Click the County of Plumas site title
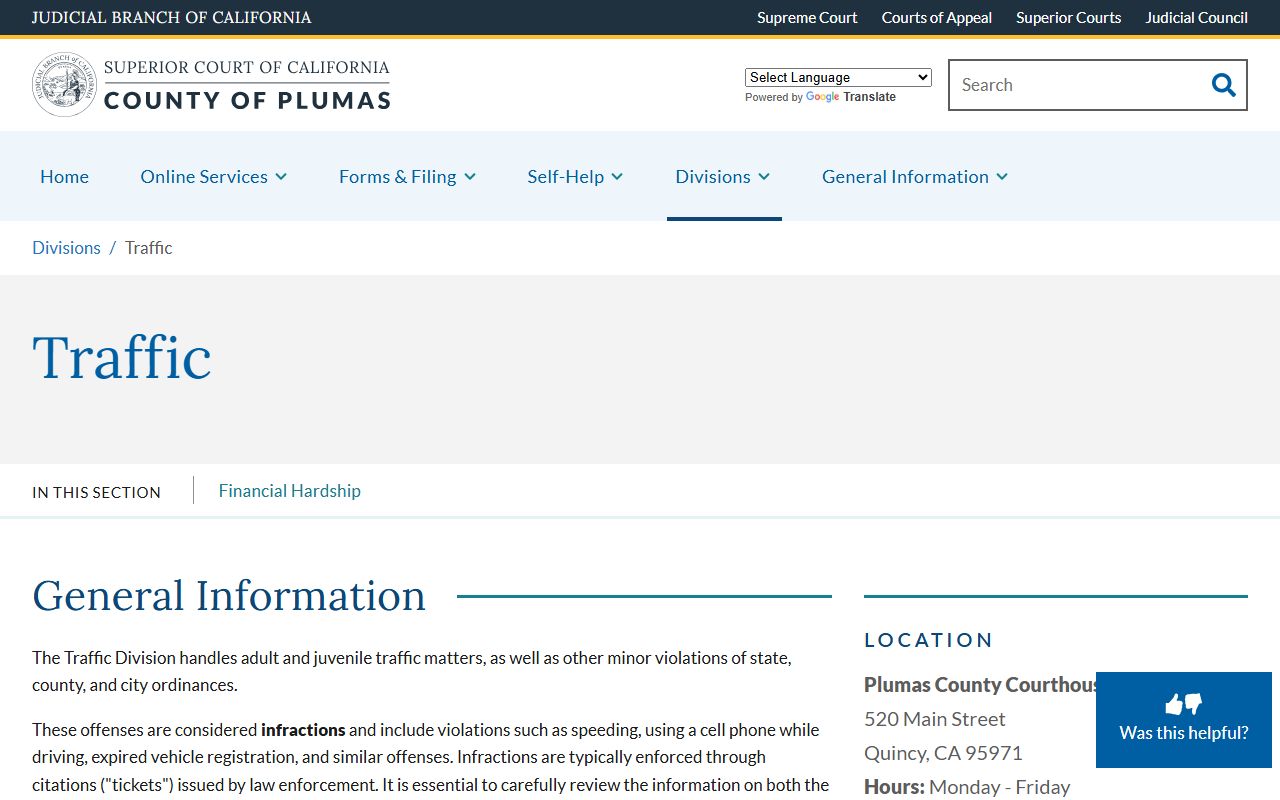The image size is (1280, 800). [247, 100]
